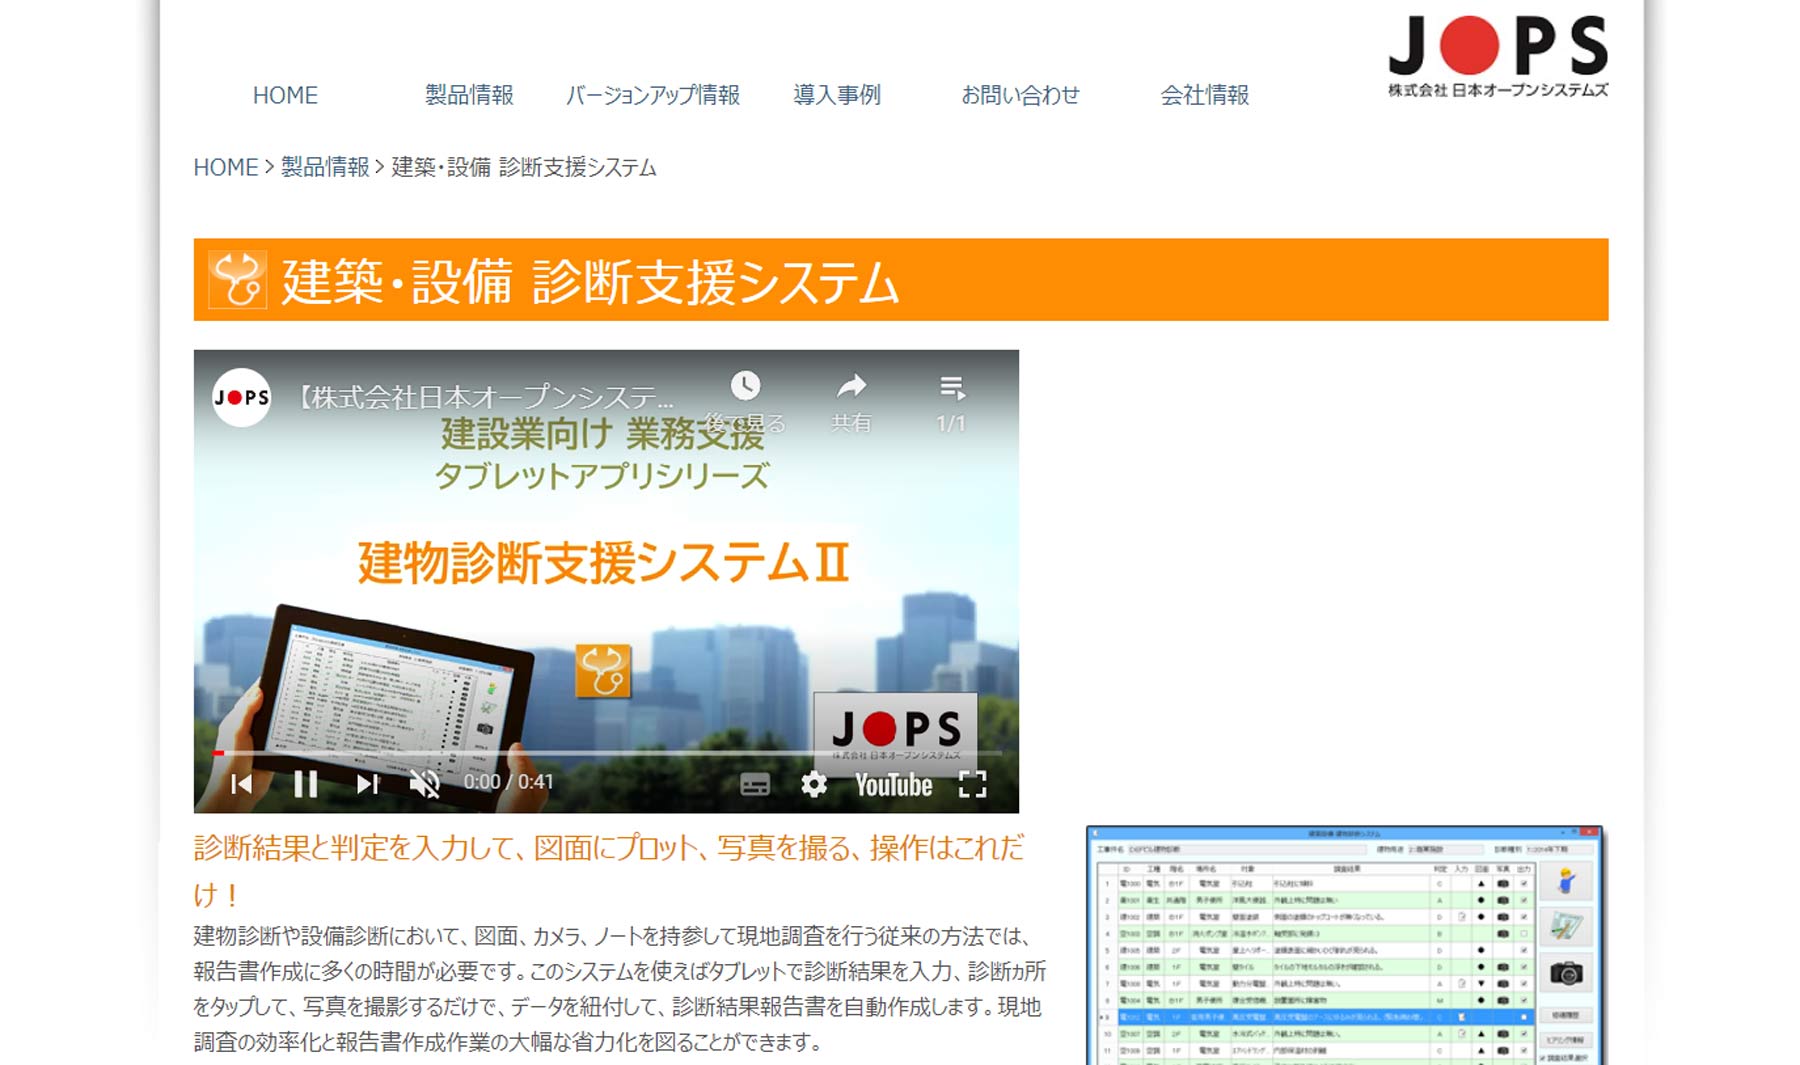Open the HOME navigation menu item
The width and height of the screenshot is (1800, 1065).
pos(285,95)
